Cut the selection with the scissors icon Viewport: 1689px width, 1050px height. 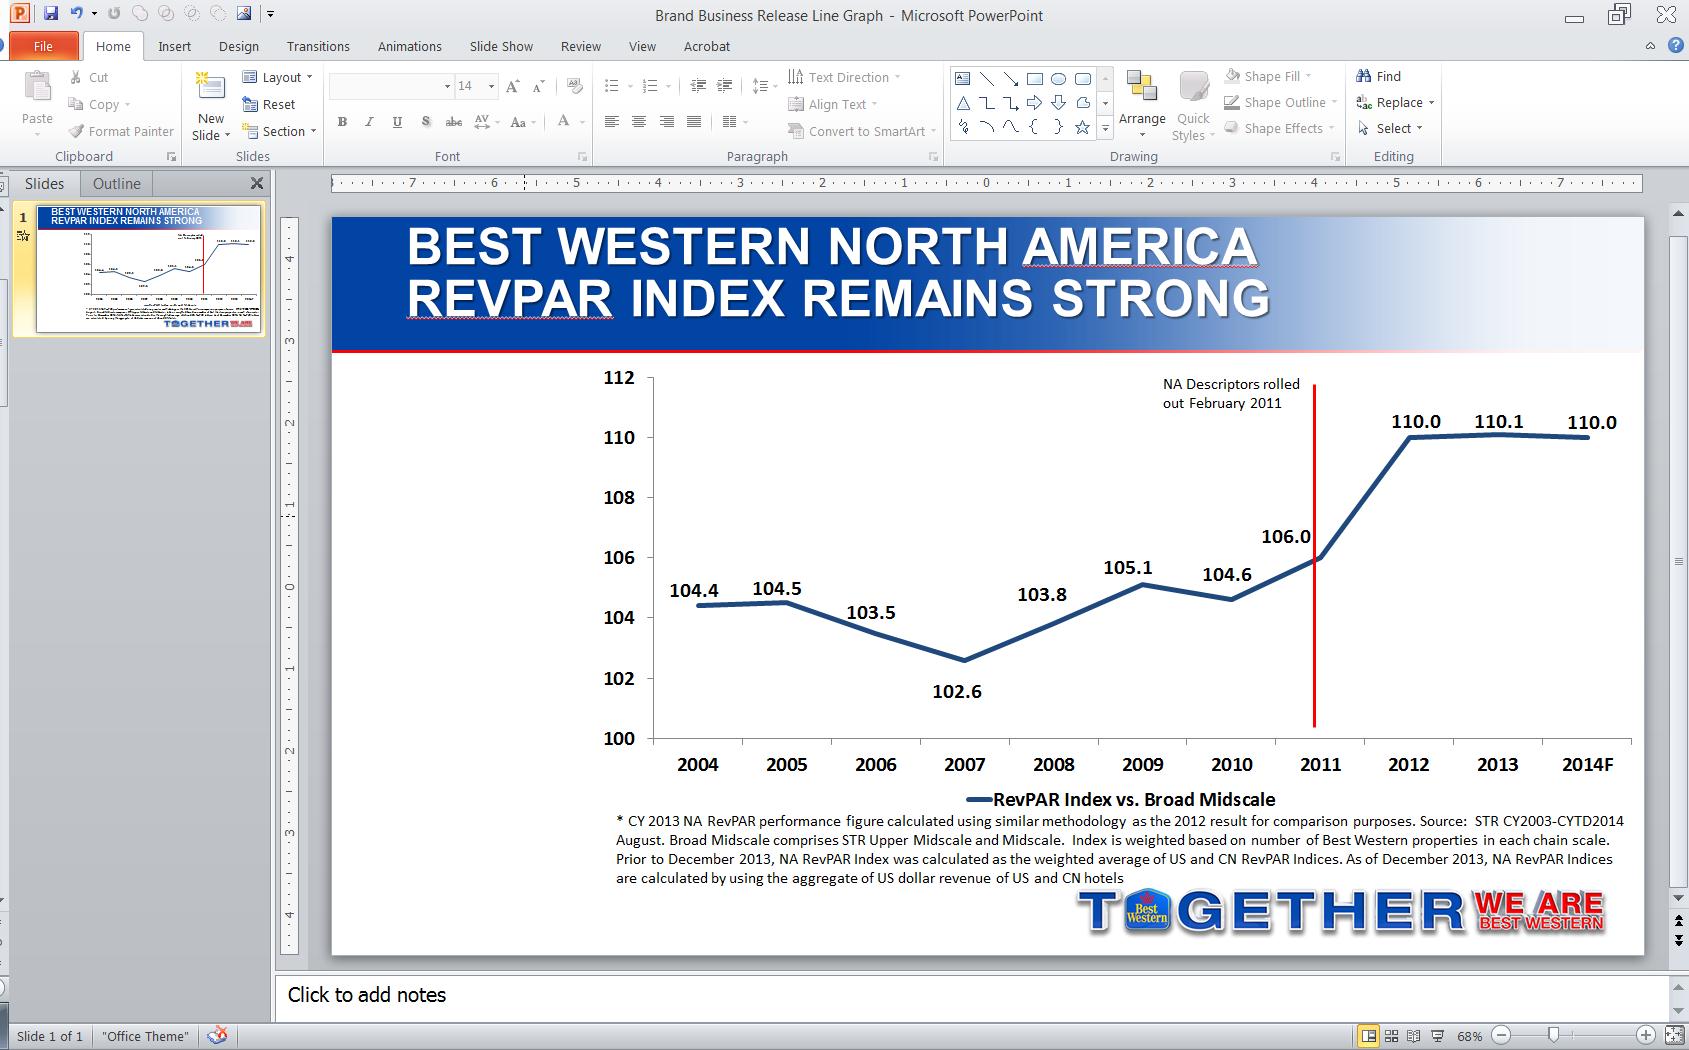coord(76,77)
